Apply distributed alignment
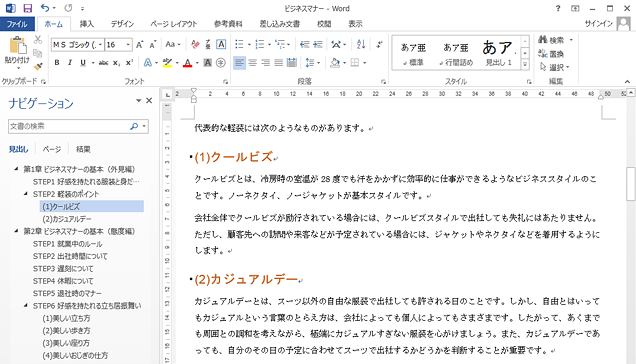 pyautogui.click(x=292, y=63)
